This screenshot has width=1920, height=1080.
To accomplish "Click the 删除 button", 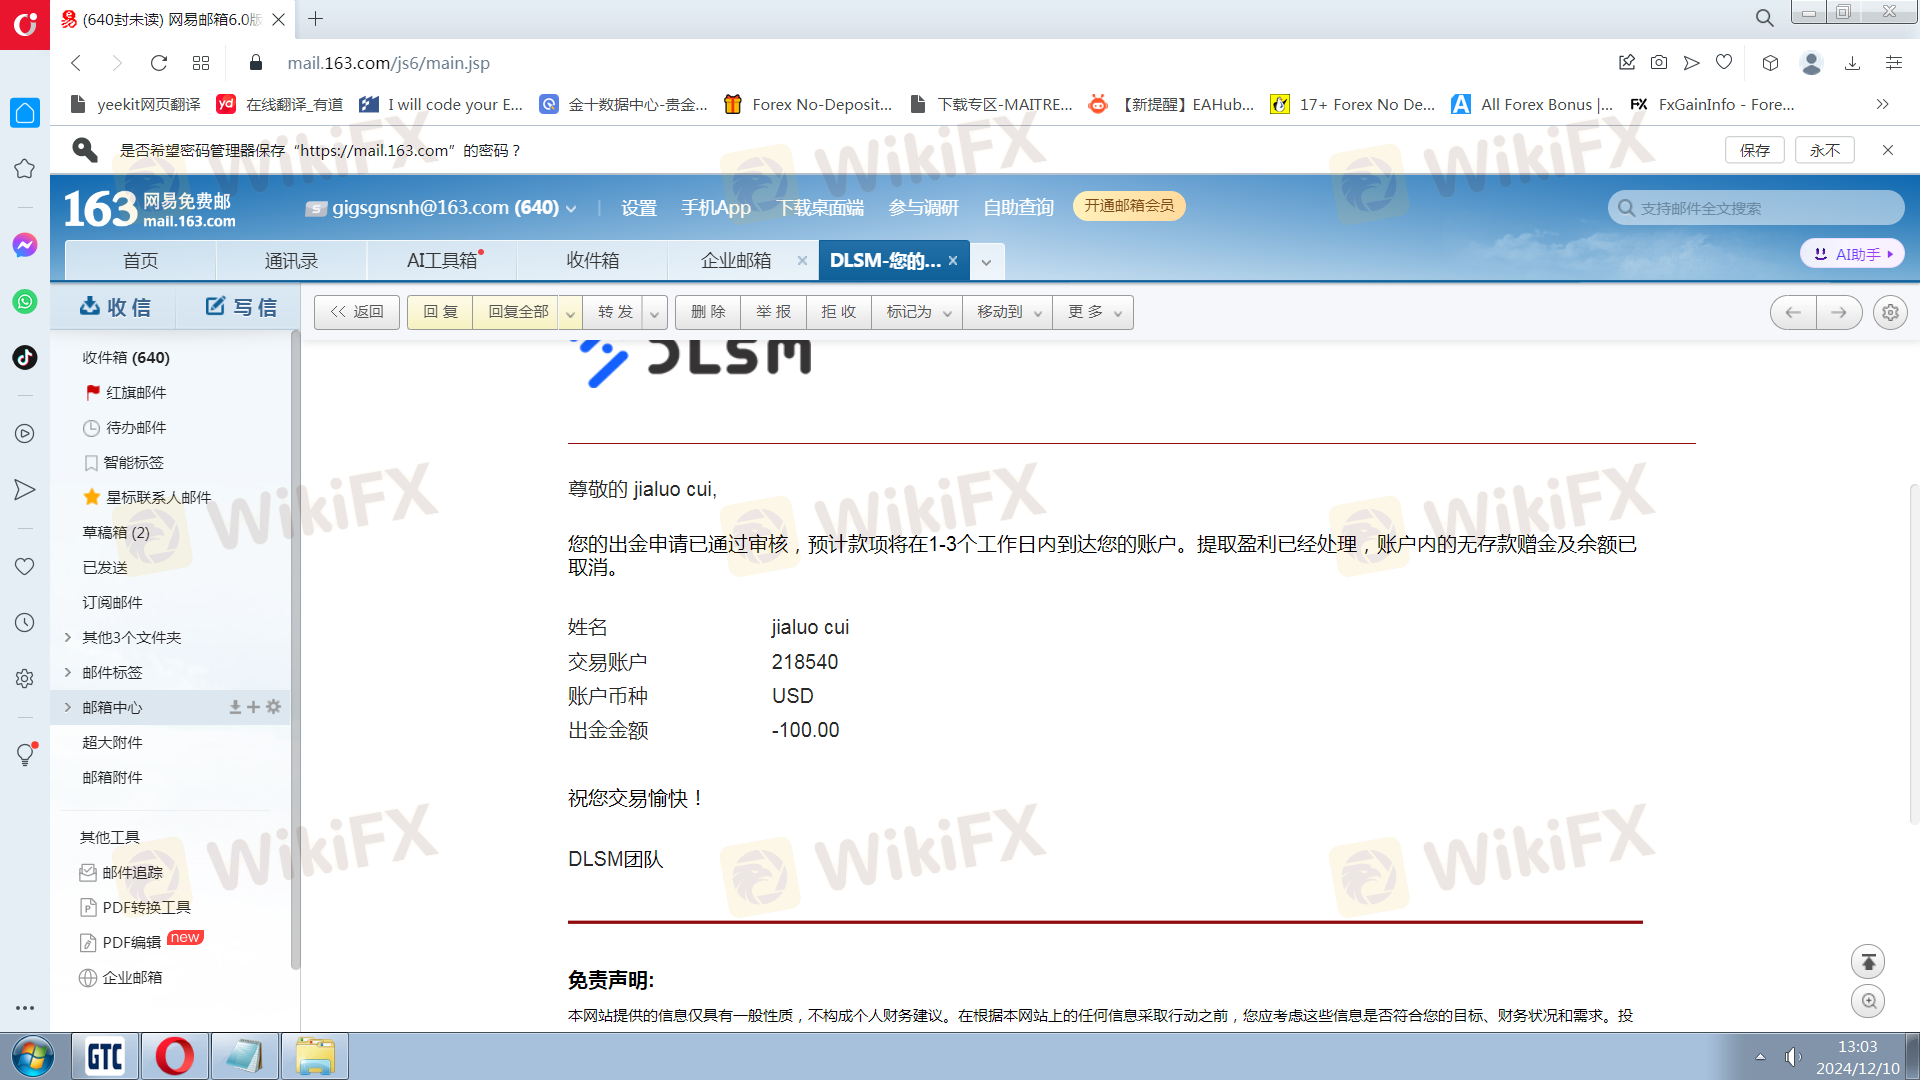I will [x=708, y=312].
